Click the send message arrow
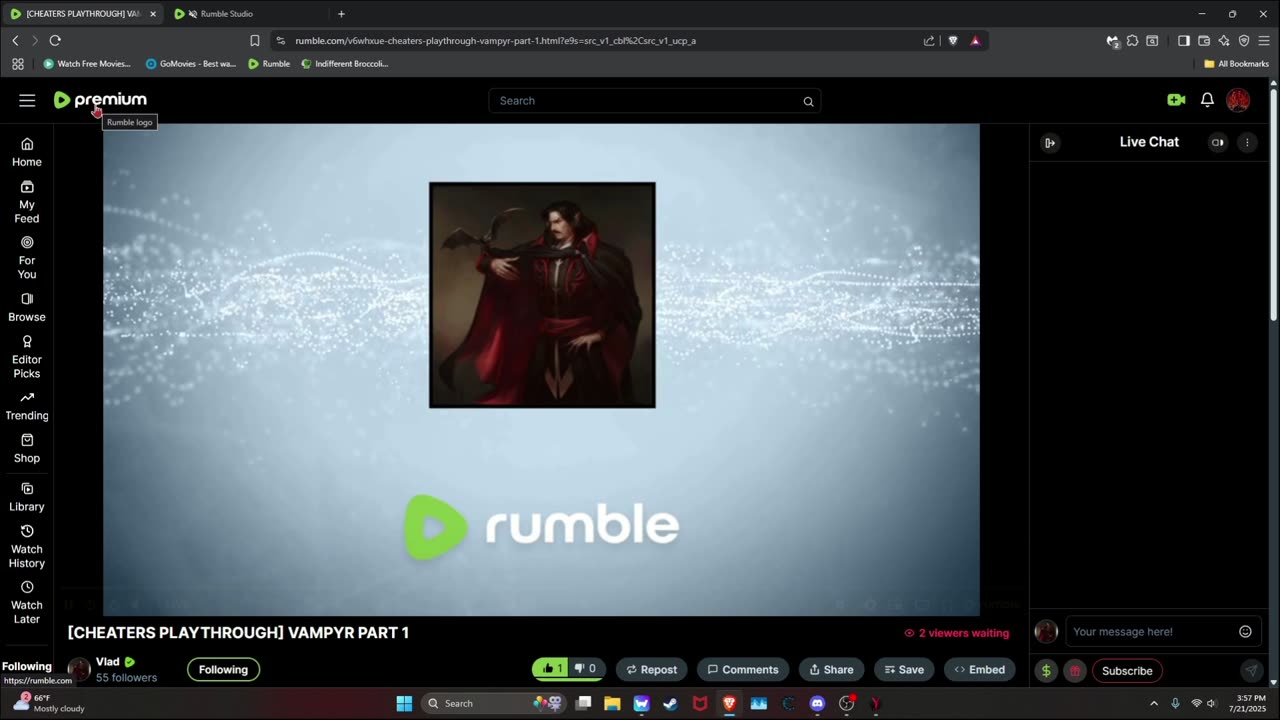The width and height of the screenshot is (1280, 720). (x=1250, y=671)
